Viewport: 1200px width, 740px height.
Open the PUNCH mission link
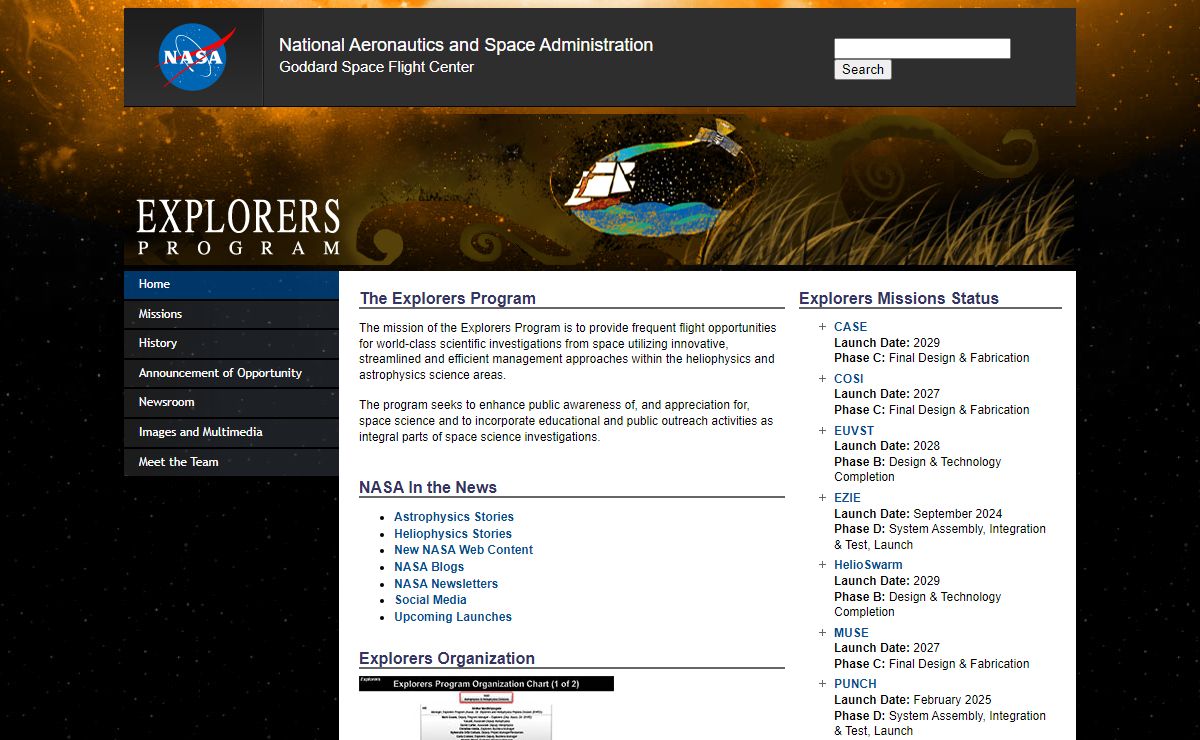pos(856,684)
